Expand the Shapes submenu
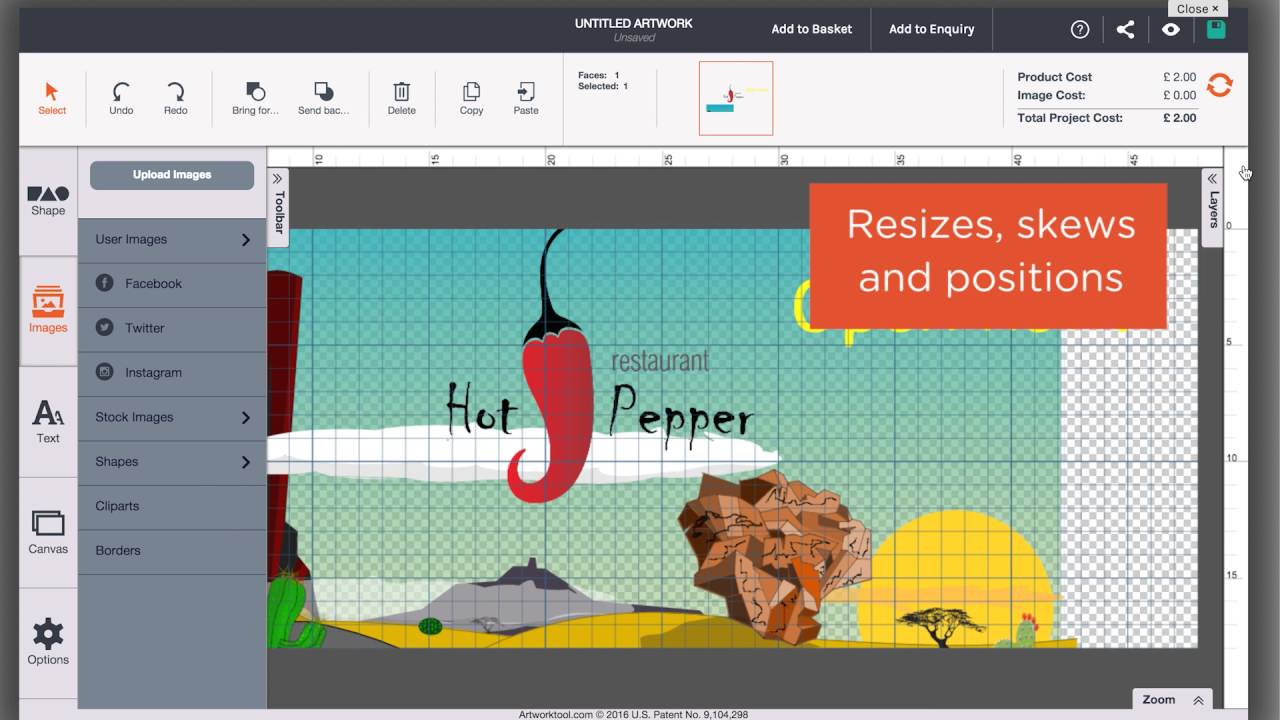This screenshot has height=720, width=1280. pyautogui.click(x=172, y=461)
